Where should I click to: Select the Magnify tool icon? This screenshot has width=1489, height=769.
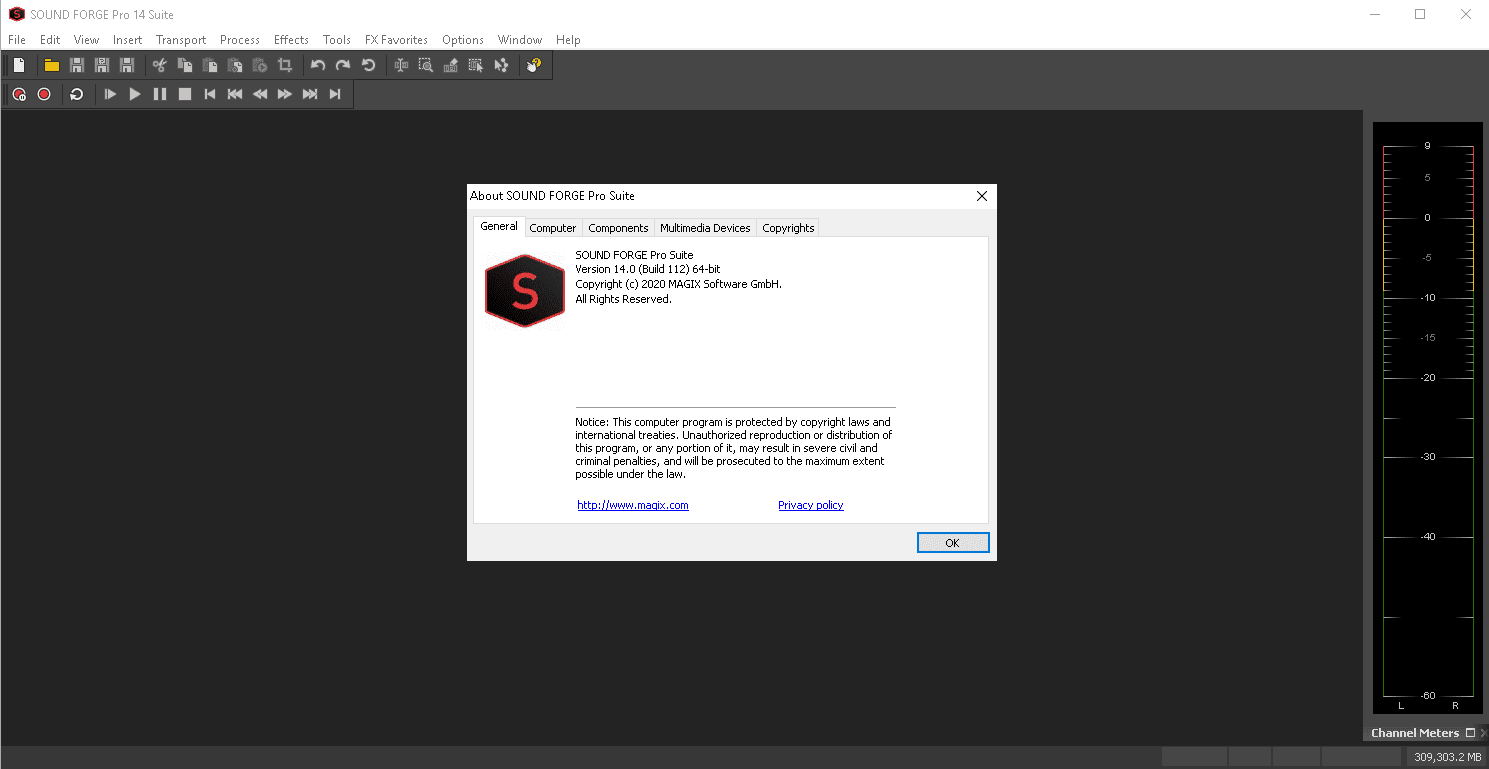pyautogui.click(x=426, y=66)
